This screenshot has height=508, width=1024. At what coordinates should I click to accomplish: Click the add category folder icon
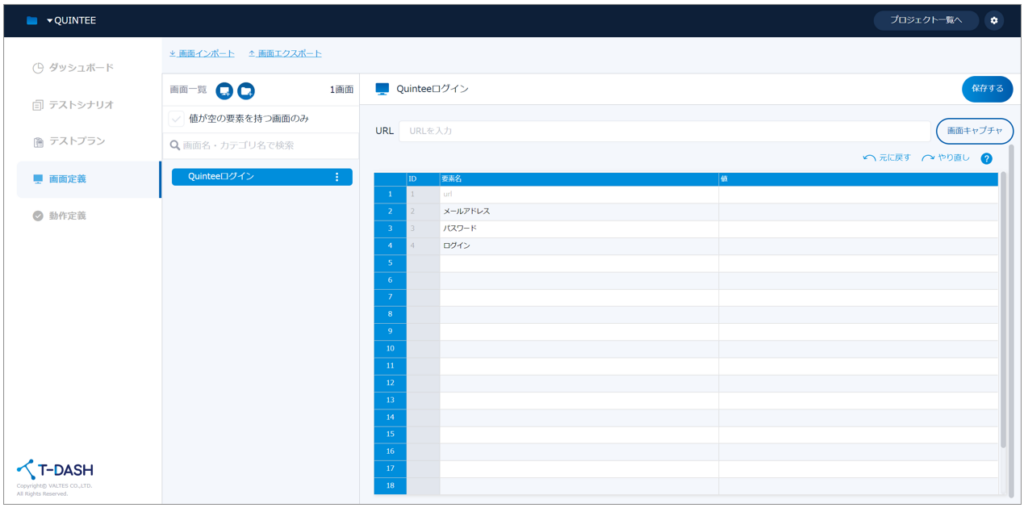click(x=245, y=91)
